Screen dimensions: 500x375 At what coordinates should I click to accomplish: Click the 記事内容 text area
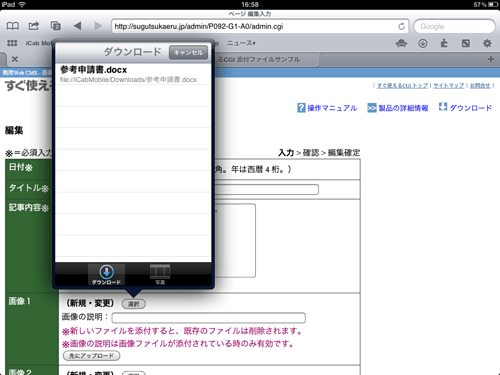pyautogui.click(x=235, y=240)
